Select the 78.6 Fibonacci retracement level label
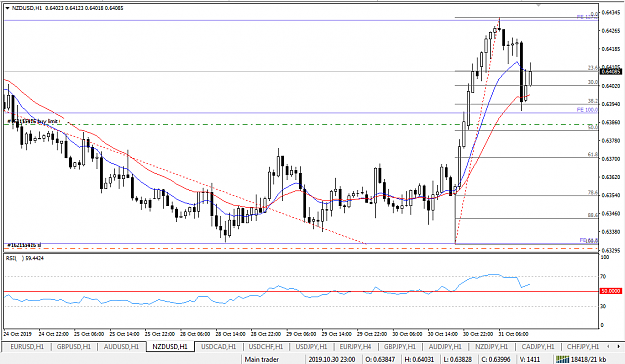Image resolution: width=625 pixels, height=364 pixels. pyautogui.click(x=593, y=193)
